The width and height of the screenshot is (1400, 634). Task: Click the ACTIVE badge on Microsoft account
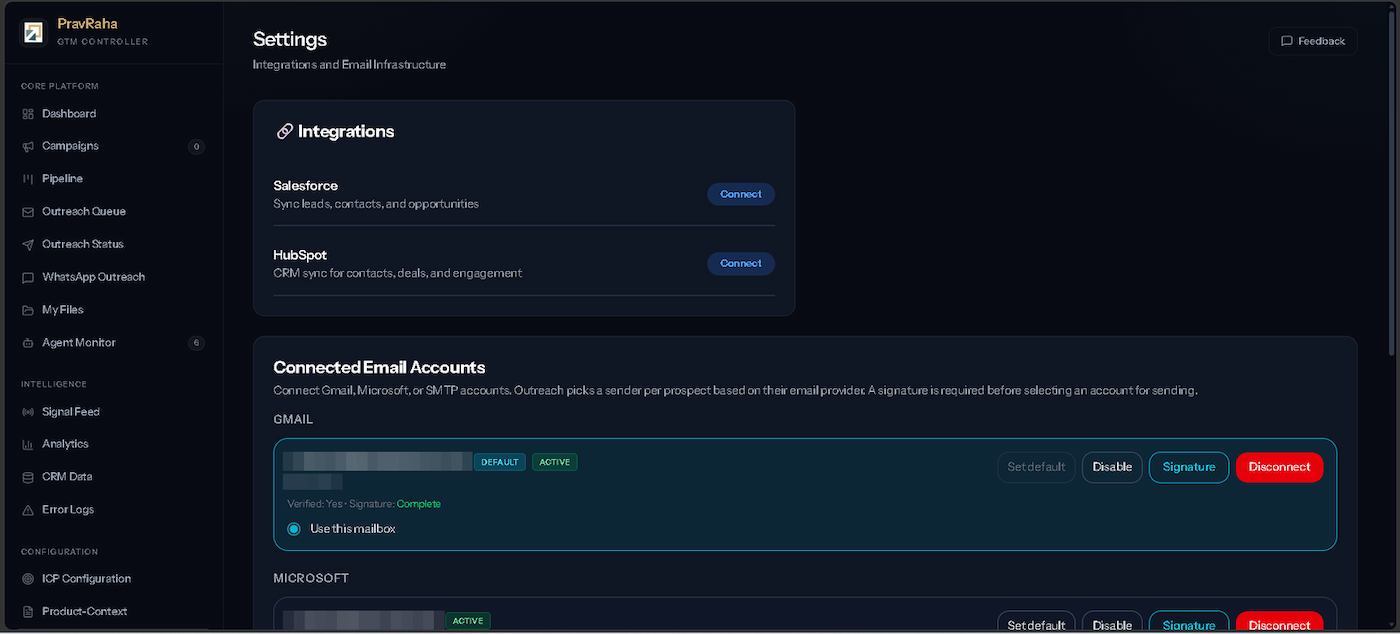[x=468, y=621]
